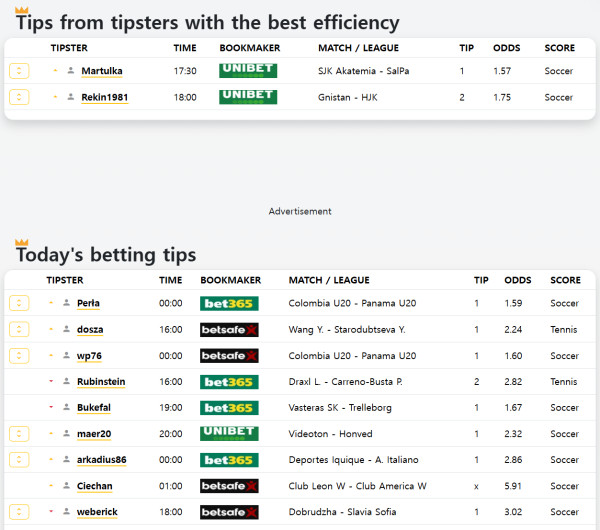
Task: Open weberick's tipster profile
Action: pos(97,512)
